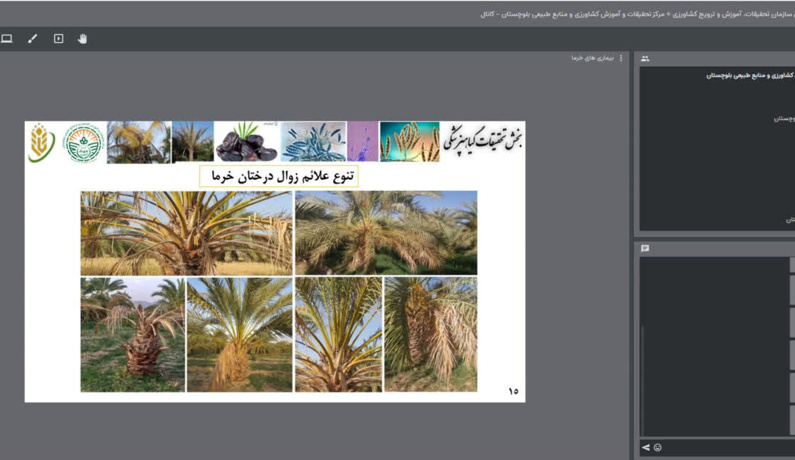Click slide page number ۱۵

[x=513, y=391]
